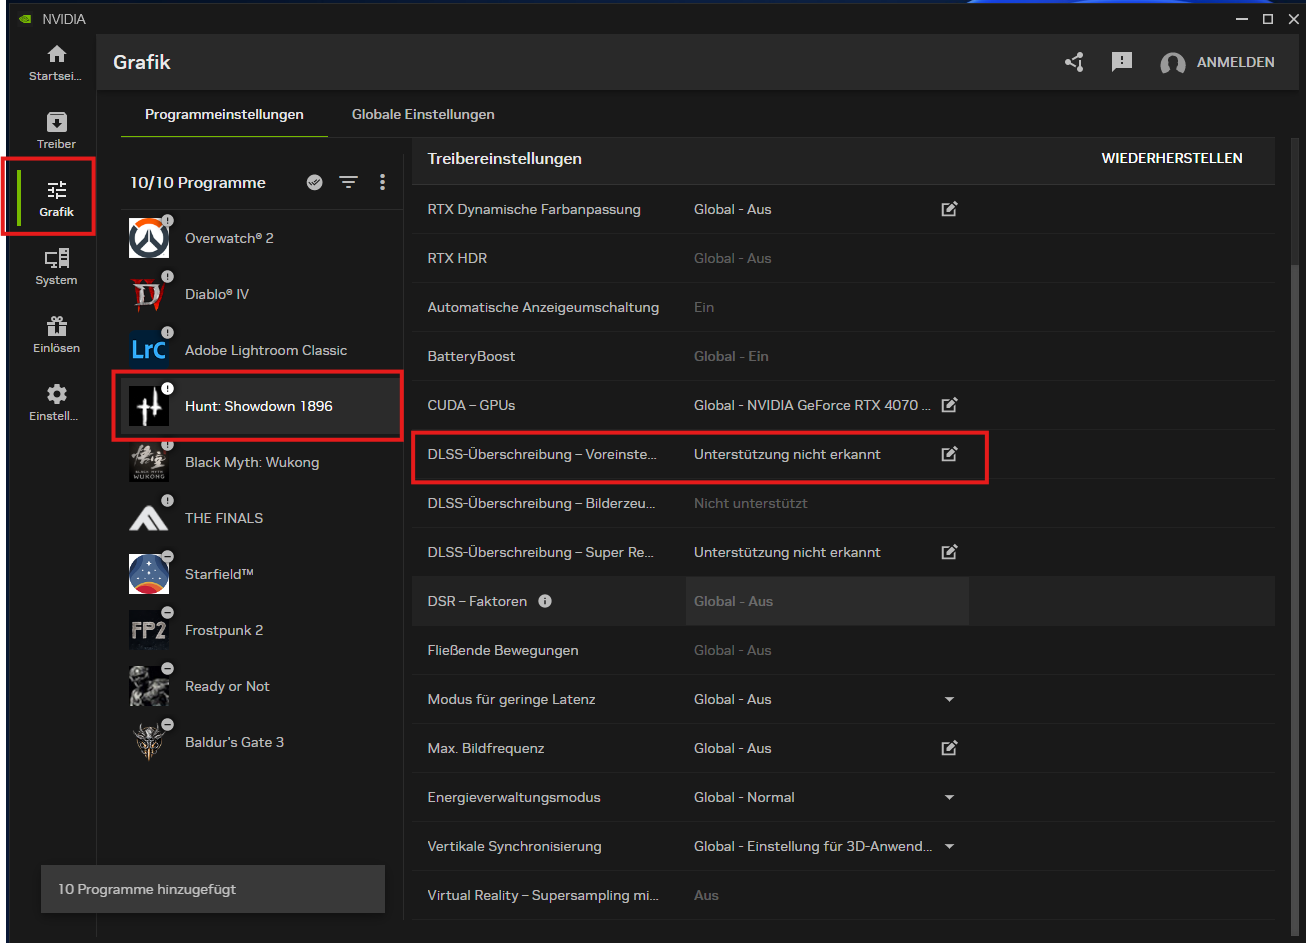Screen dimensions: 1306x943
Task: Open the System sidebar section
Action: click(56, 267)
